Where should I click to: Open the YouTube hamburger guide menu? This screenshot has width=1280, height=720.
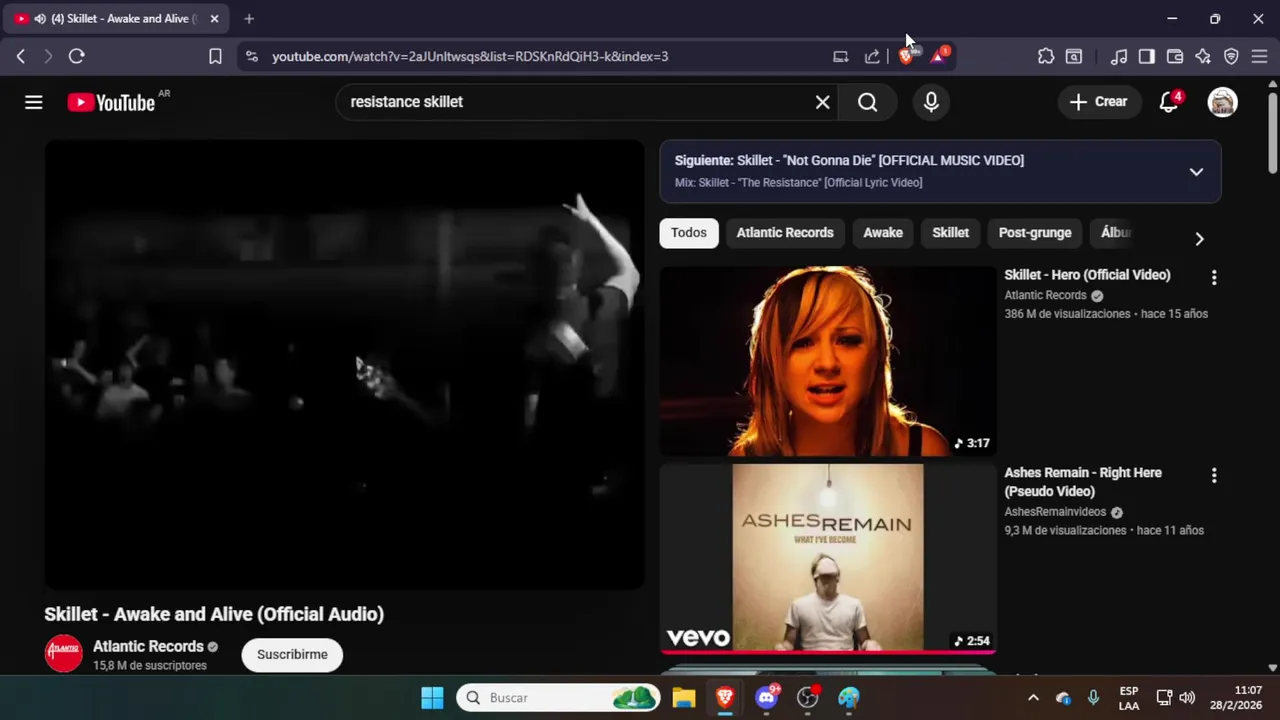[34, 102]
